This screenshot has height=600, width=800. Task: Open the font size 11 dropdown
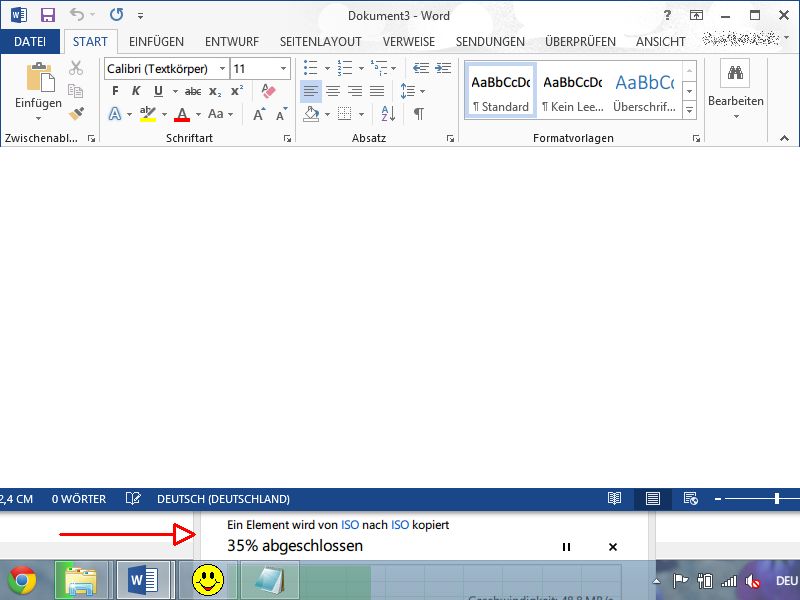(x=283, y=68)
